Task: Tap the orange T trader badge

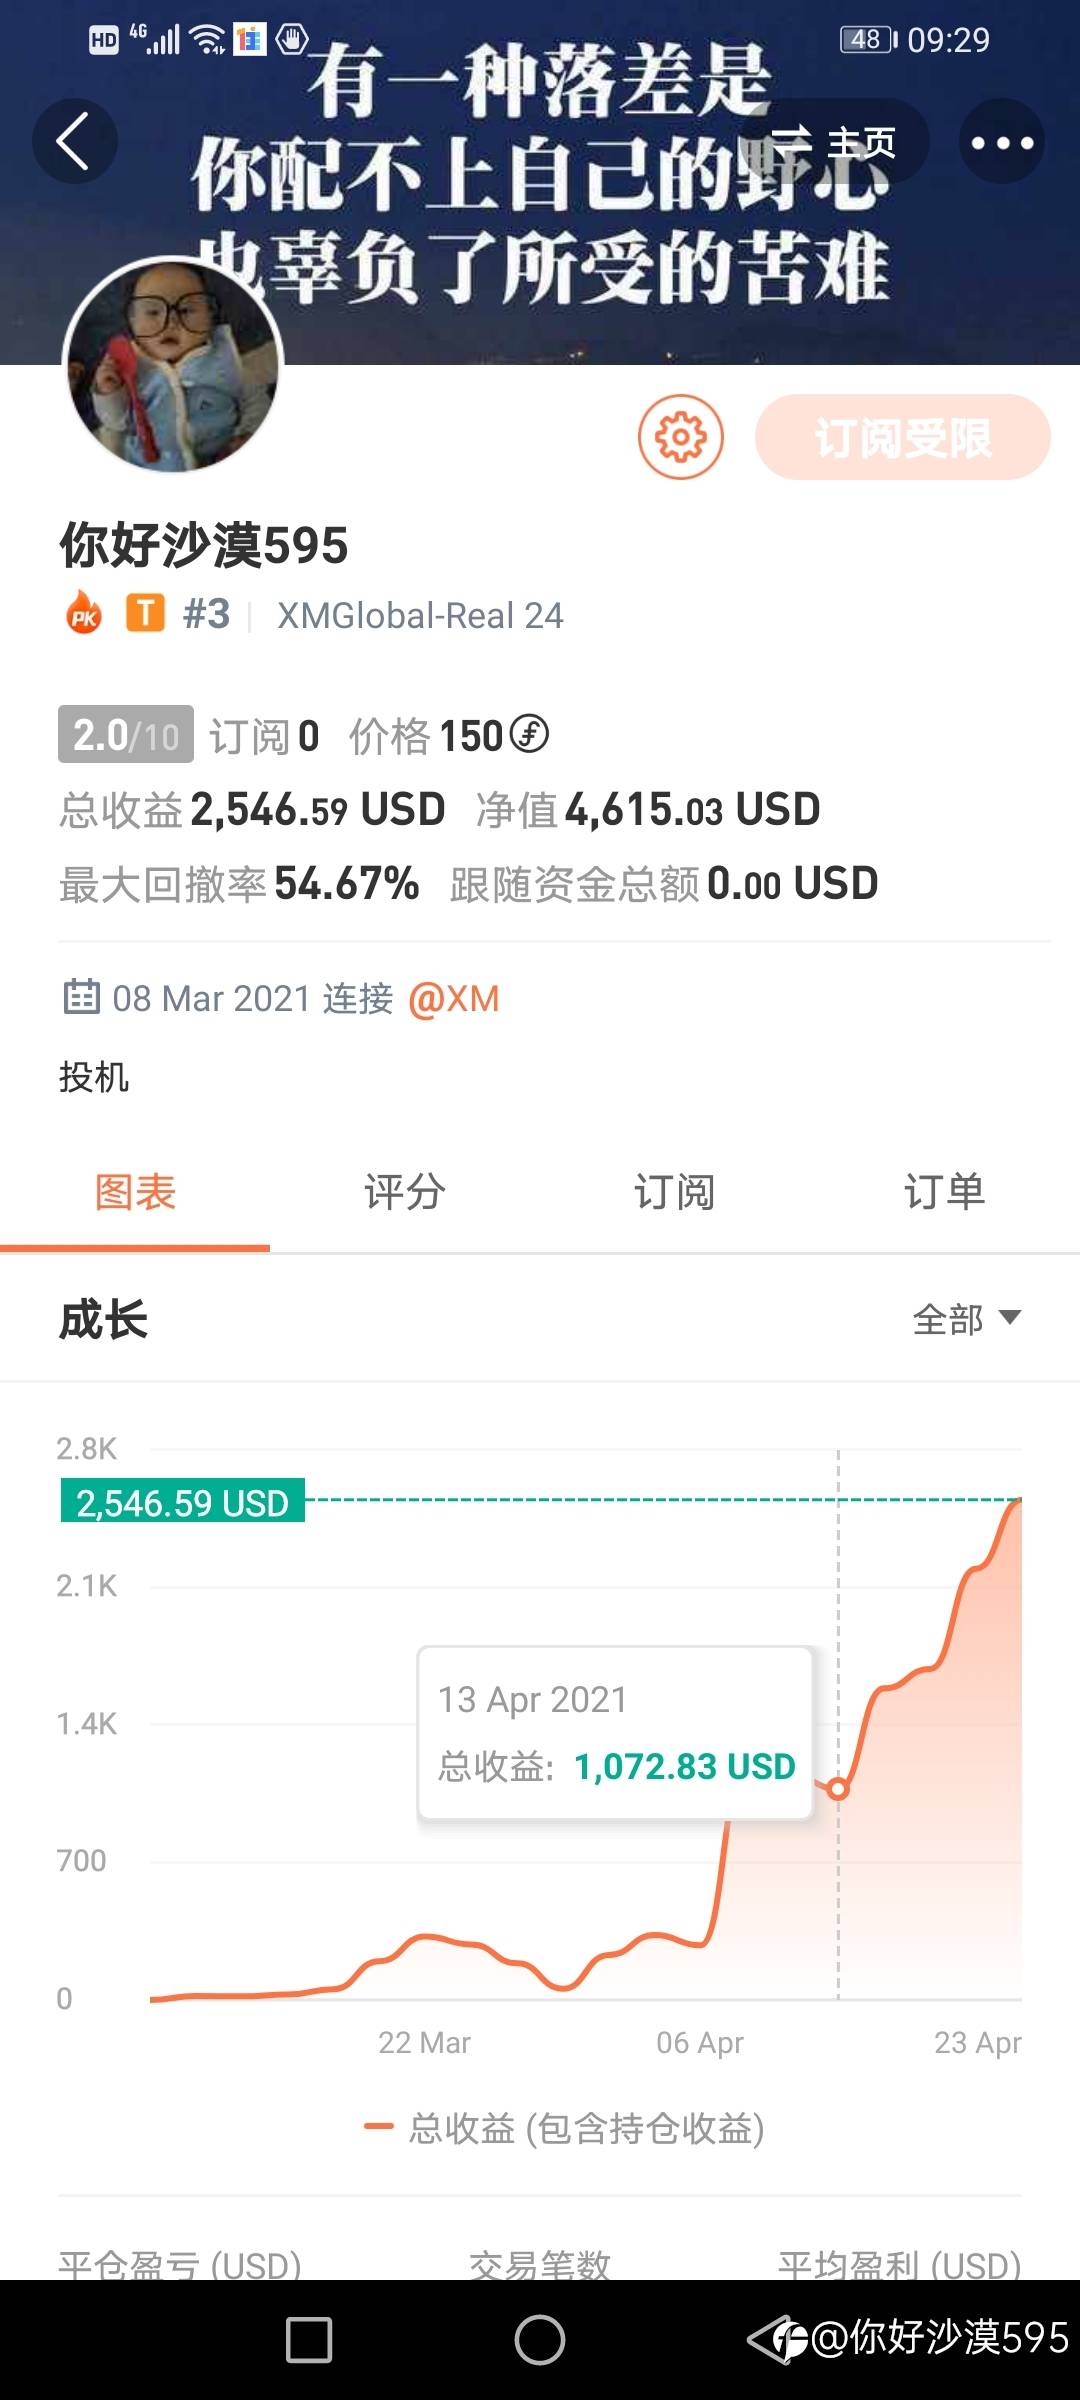Action: click(x=145, y=613)
